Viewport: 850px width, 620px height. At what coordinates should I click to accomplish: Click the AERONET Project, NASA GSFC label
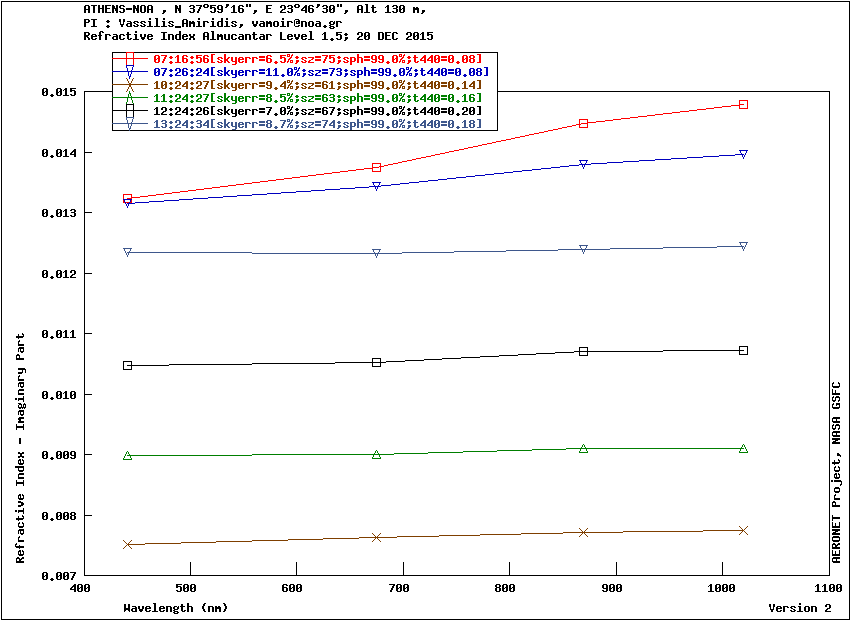(836, 472)
